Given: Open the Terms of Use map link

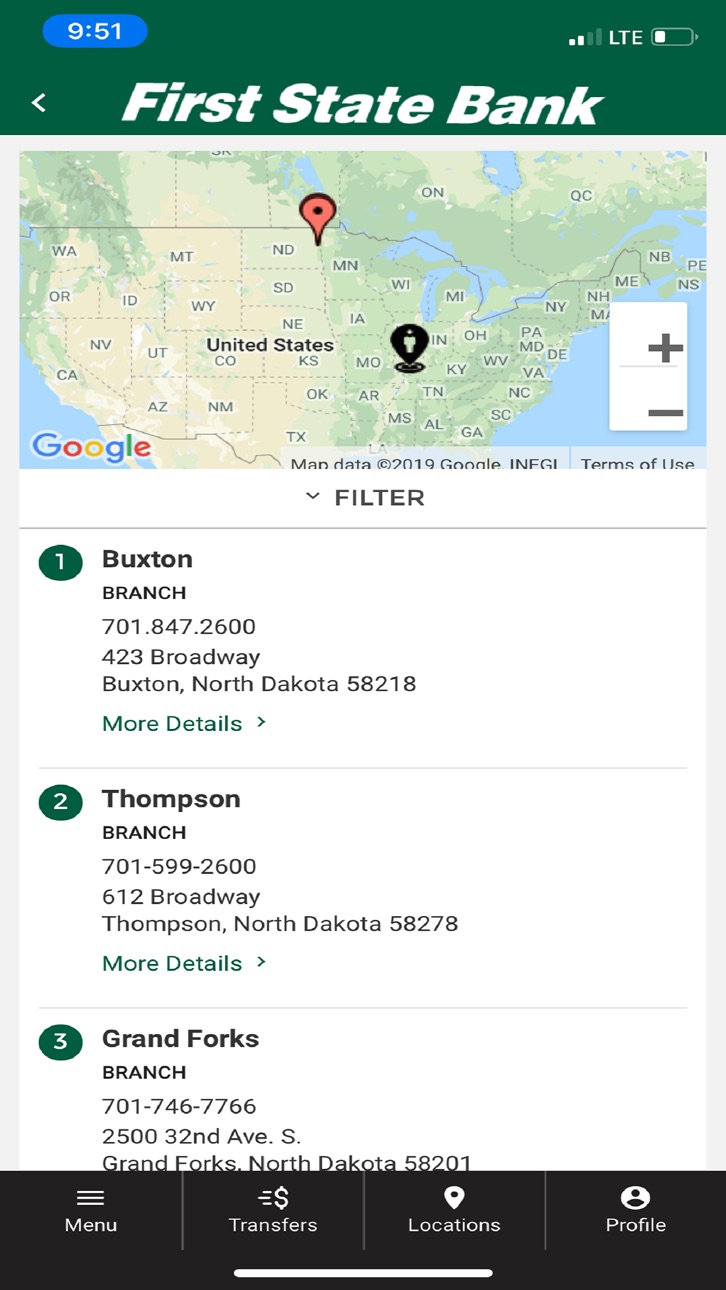Looking at the screenshot, I should pyautogui.click(x=637, y=463).
